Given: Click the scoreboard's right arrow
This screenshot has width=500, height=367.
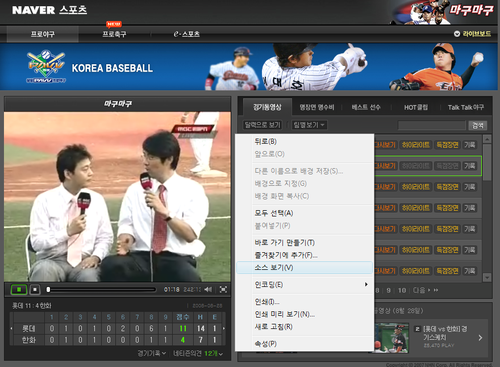Looking at the screenshot, I should [224, 329].
